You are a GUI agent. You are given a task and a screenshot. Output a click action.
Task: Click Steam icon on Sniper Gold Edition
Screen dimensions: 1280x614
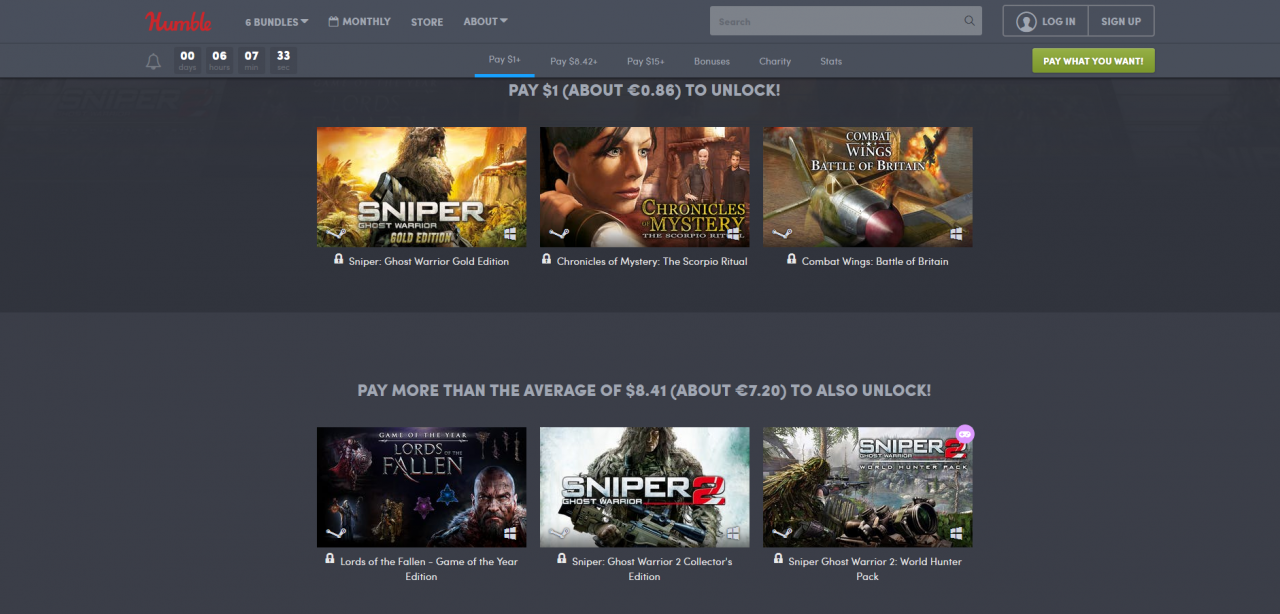coord(336,234)
